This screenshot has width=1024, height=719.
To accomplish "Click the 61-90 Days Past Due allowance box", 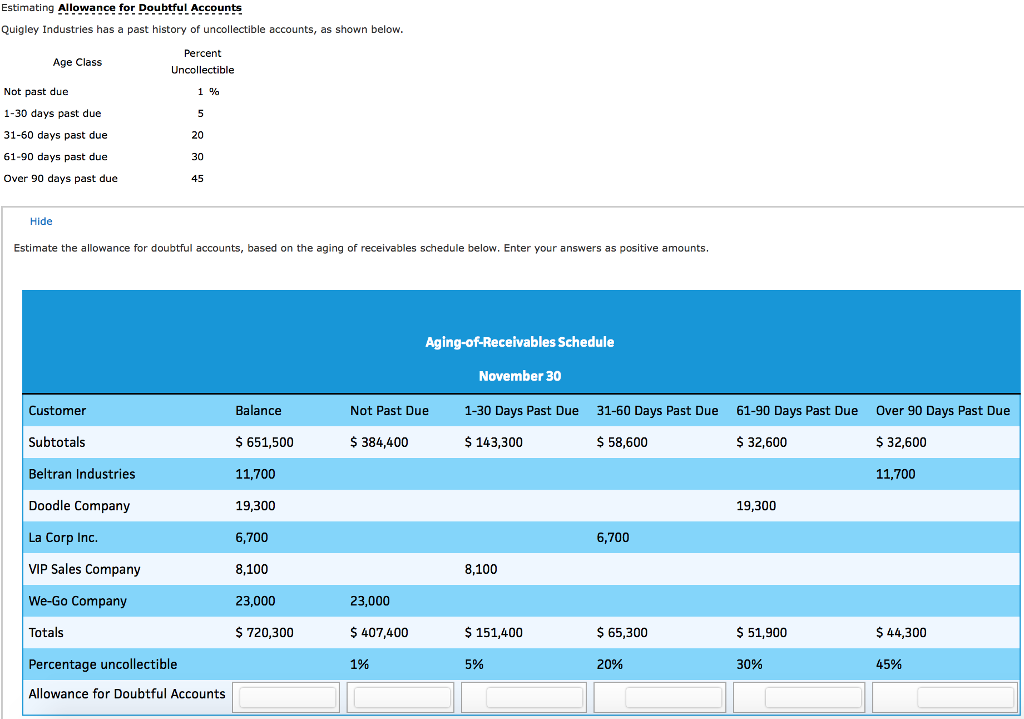I will pyautogui.click(x=799, y=697).
